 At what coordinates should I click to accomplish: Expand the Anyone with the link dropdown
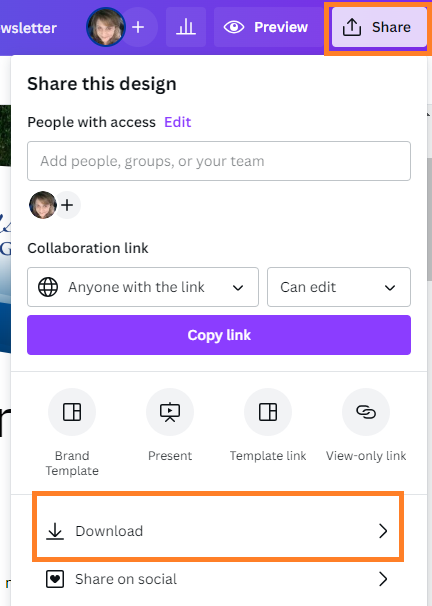point(143,287)
